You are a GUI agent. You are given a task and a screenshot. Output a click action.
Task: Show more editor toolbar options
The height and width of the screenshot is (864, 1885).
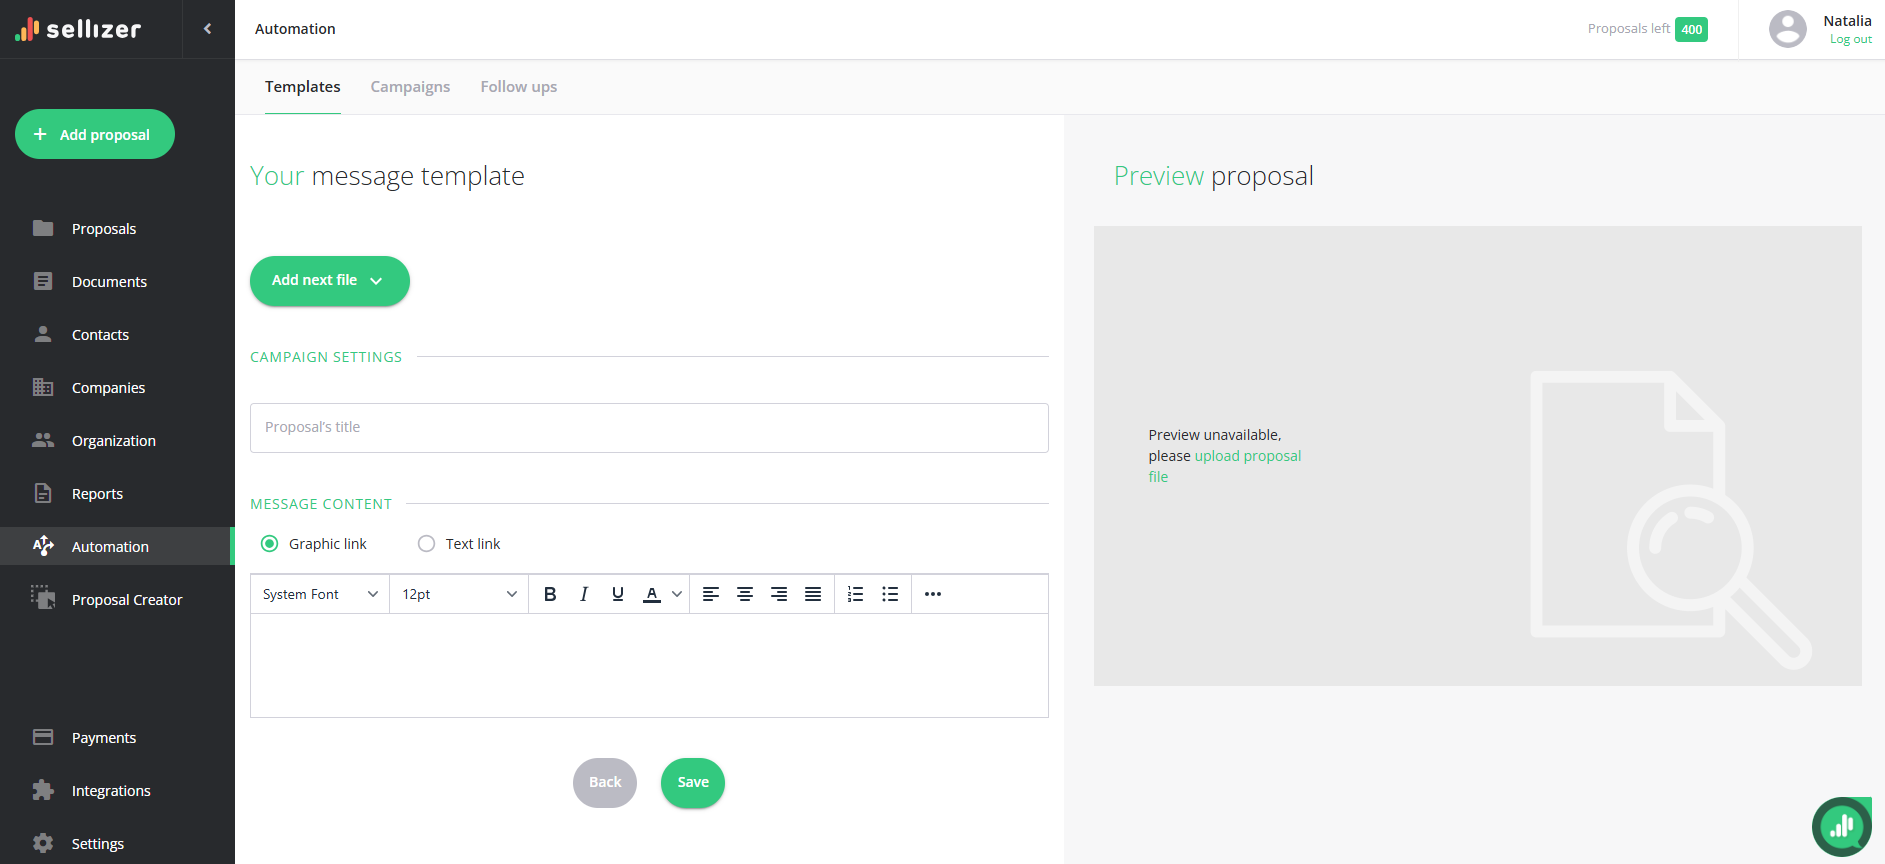click(x=933, y=594)
